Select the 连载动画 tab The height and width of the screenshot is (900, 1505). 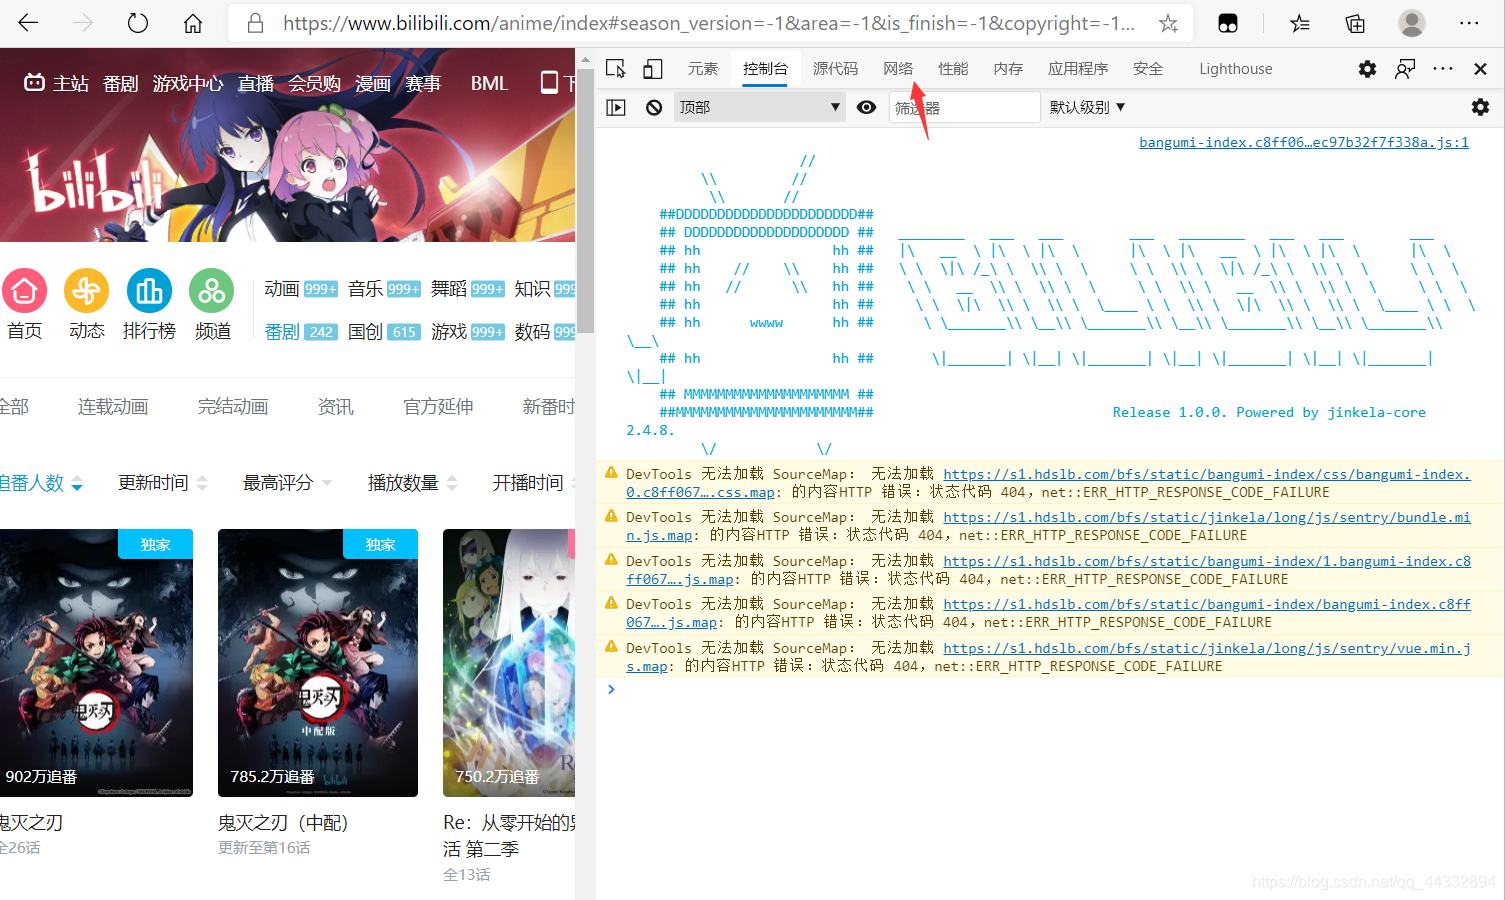pos(113,407)
